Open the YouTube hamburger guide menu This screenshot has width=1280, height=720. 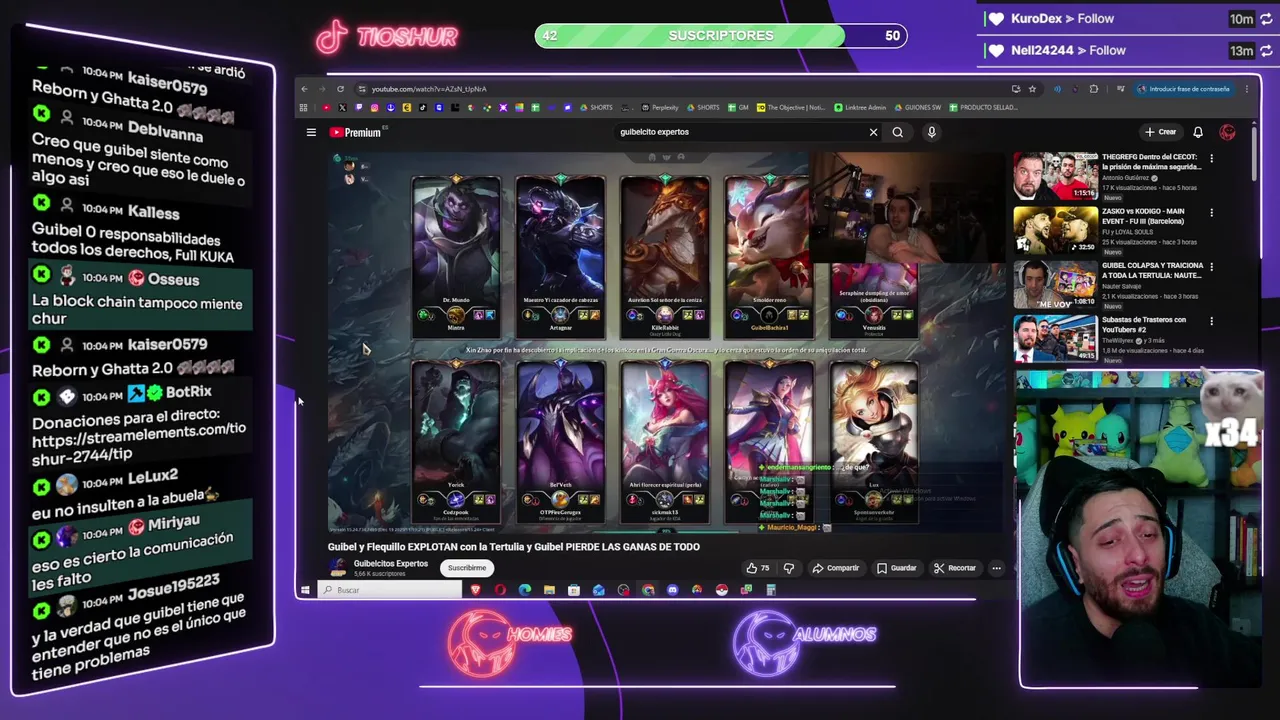[311, 132]
